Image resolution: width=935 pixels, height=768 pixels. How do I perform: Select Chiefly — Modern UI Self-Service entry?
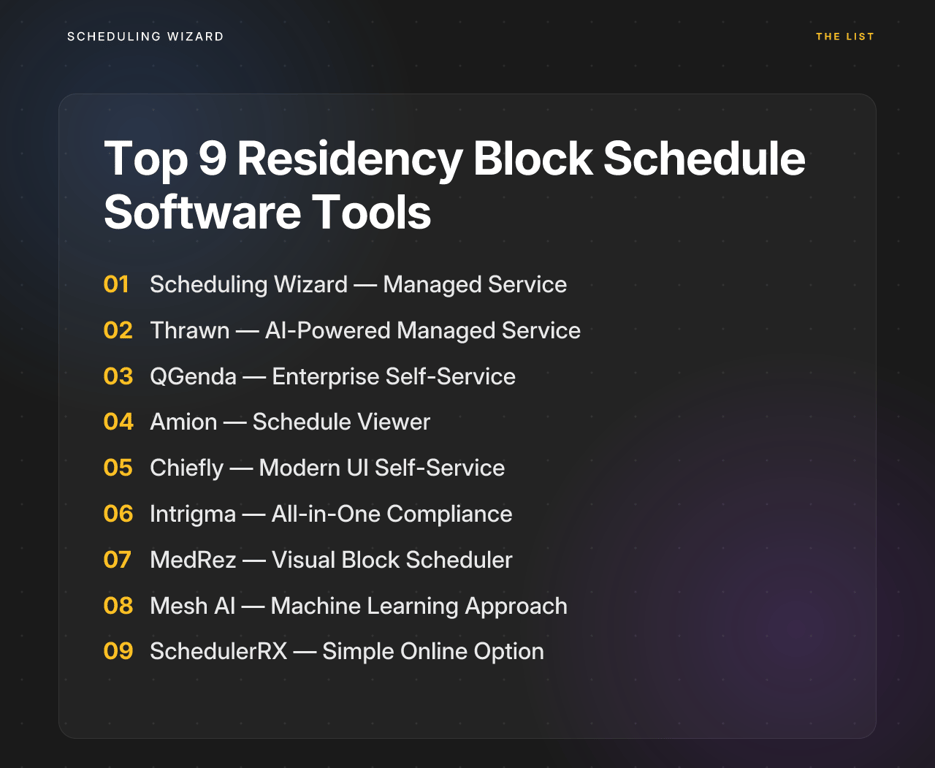click(327, 467)
